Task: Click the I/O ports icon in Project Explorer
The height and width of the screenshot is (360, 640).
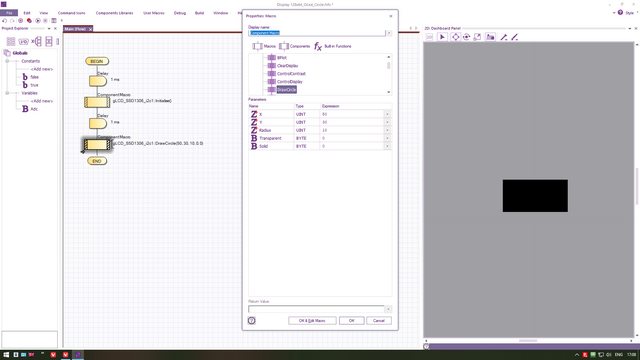Action: tap(23, 42)
